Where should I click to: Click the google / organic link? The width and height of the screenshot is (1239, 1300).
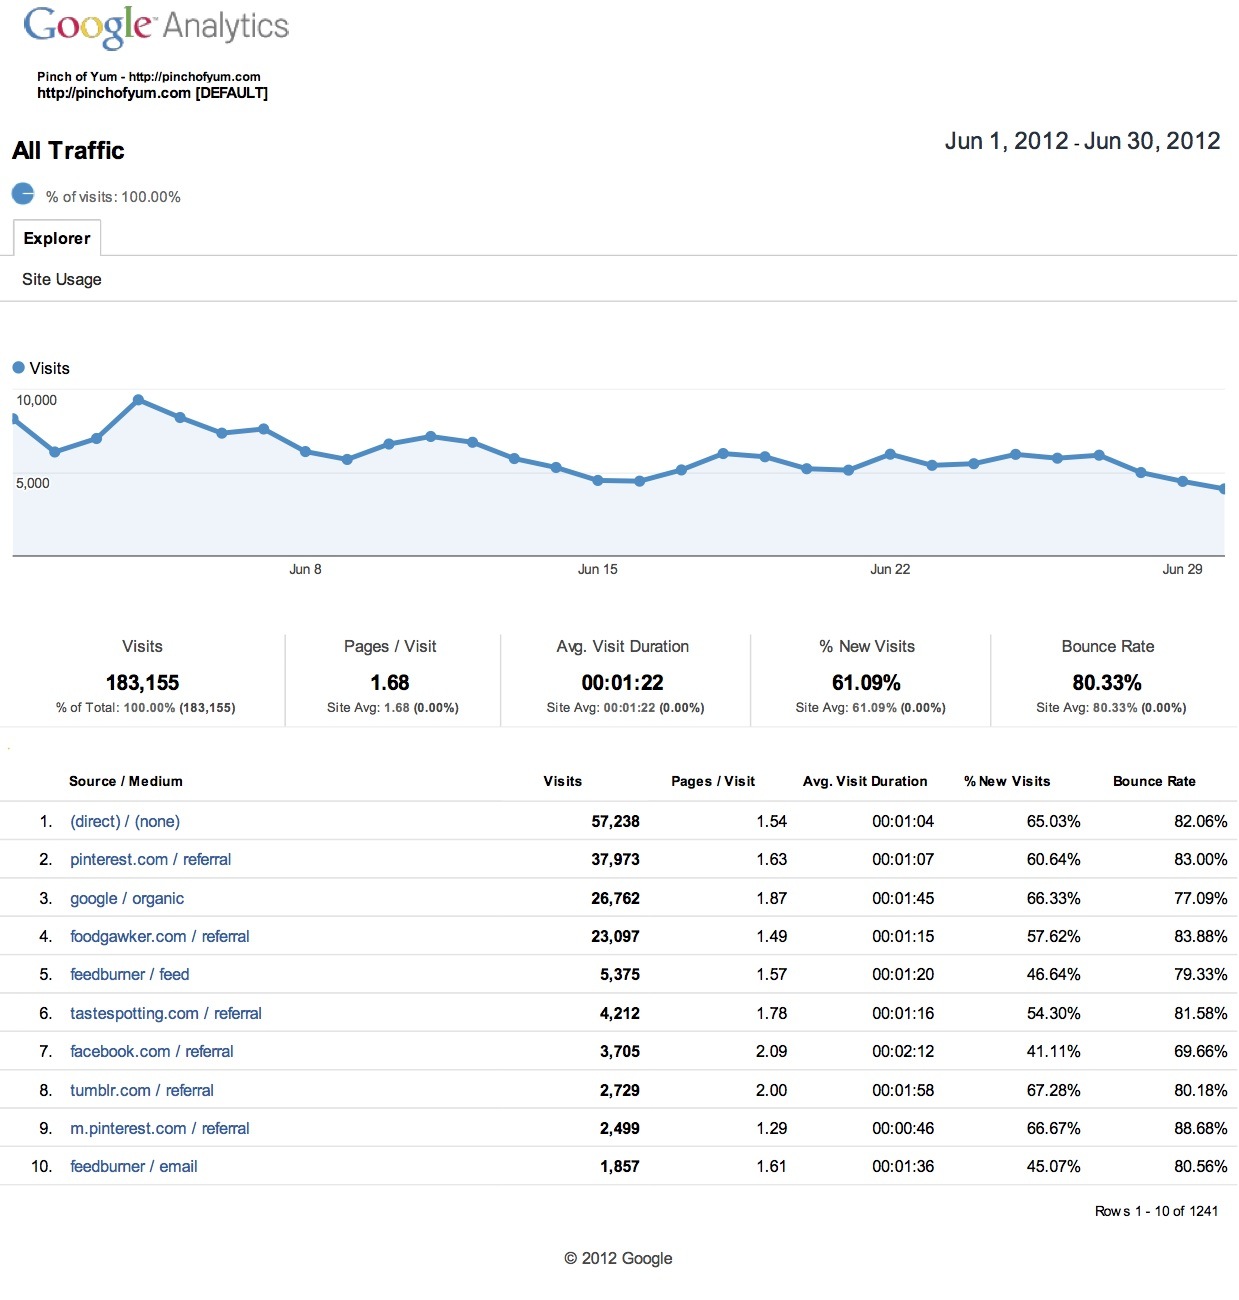tap(127, 898)
